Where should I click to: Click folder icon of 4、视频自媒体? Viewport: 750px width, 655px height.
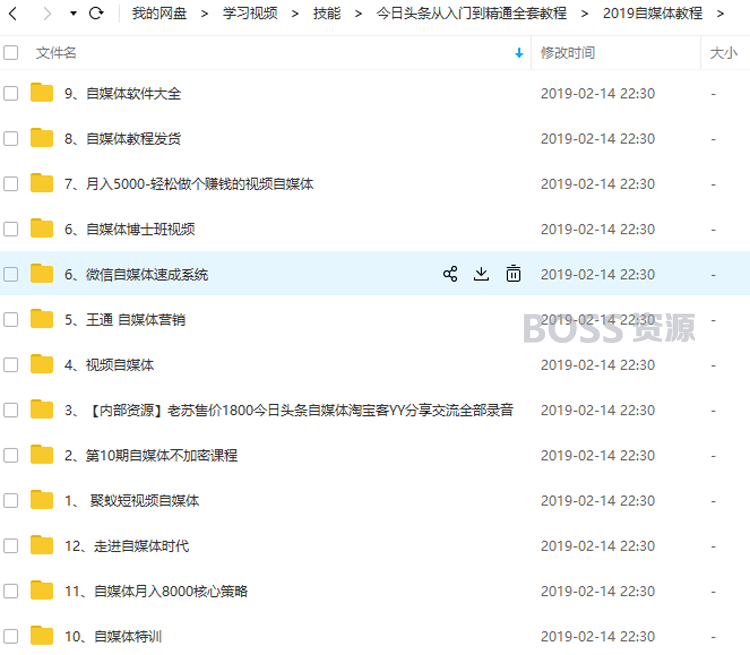42,364
